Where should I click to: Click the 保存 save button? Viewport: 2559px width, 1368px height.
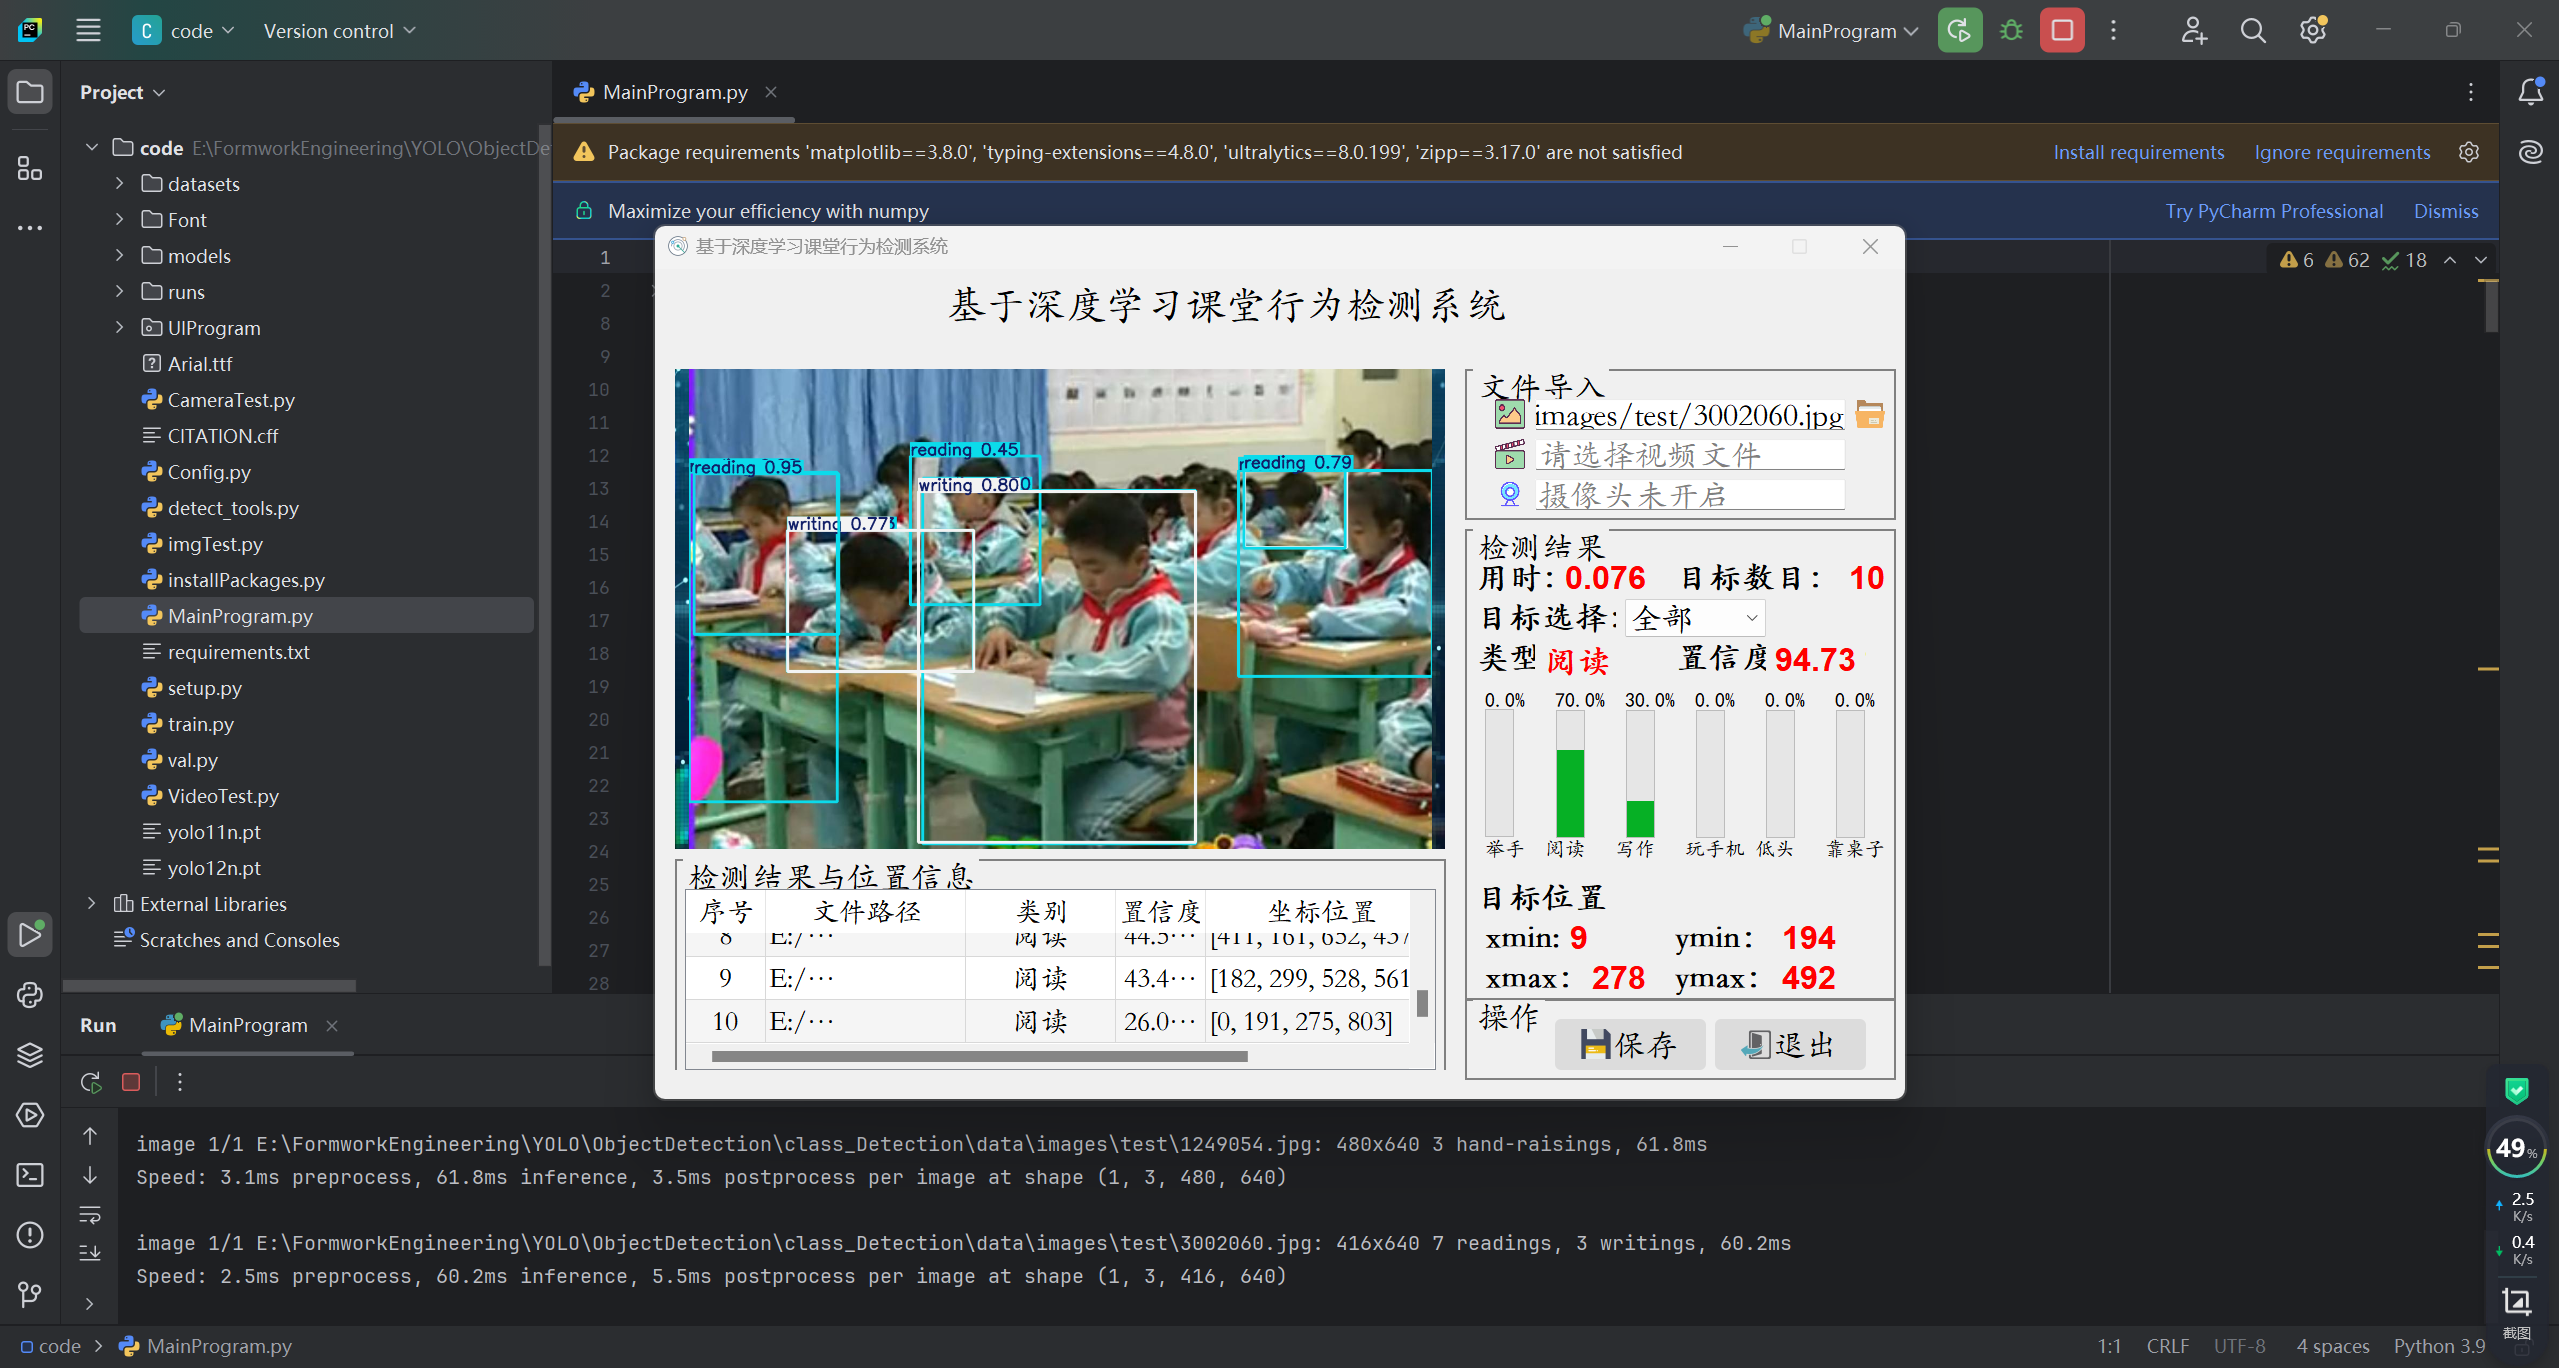[x=1629, y=1045]
